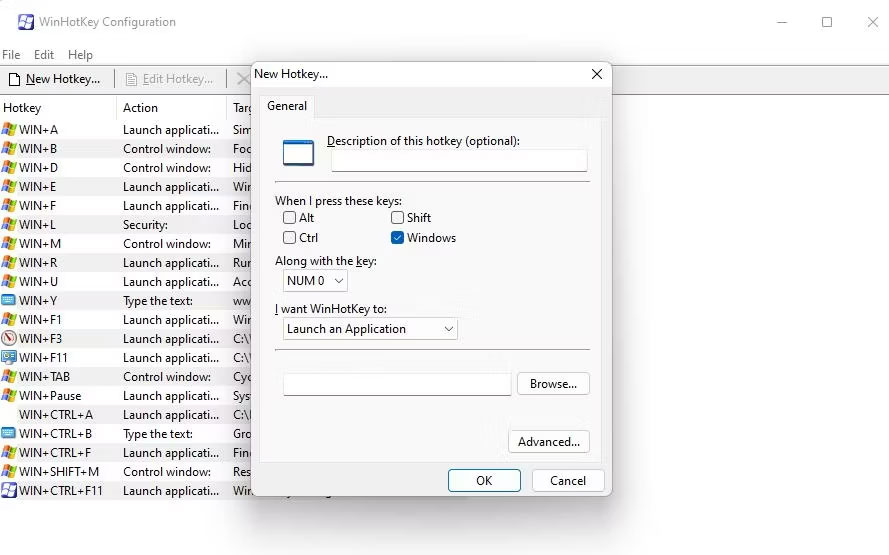Screen dimensions: 889x555
Task: Open the Advanced... settings button
Action: (549, 442)
